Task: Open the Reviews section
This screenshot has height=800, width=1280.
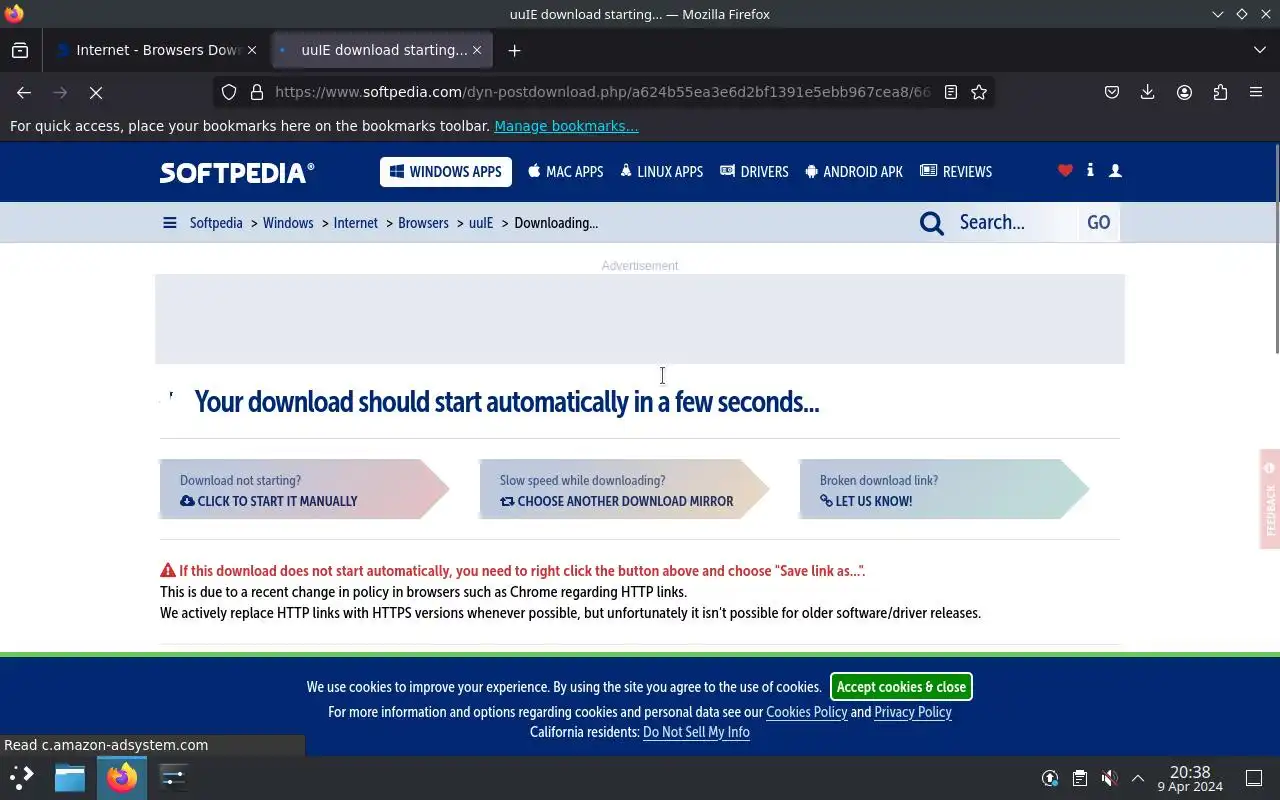Action: (956, 172)
